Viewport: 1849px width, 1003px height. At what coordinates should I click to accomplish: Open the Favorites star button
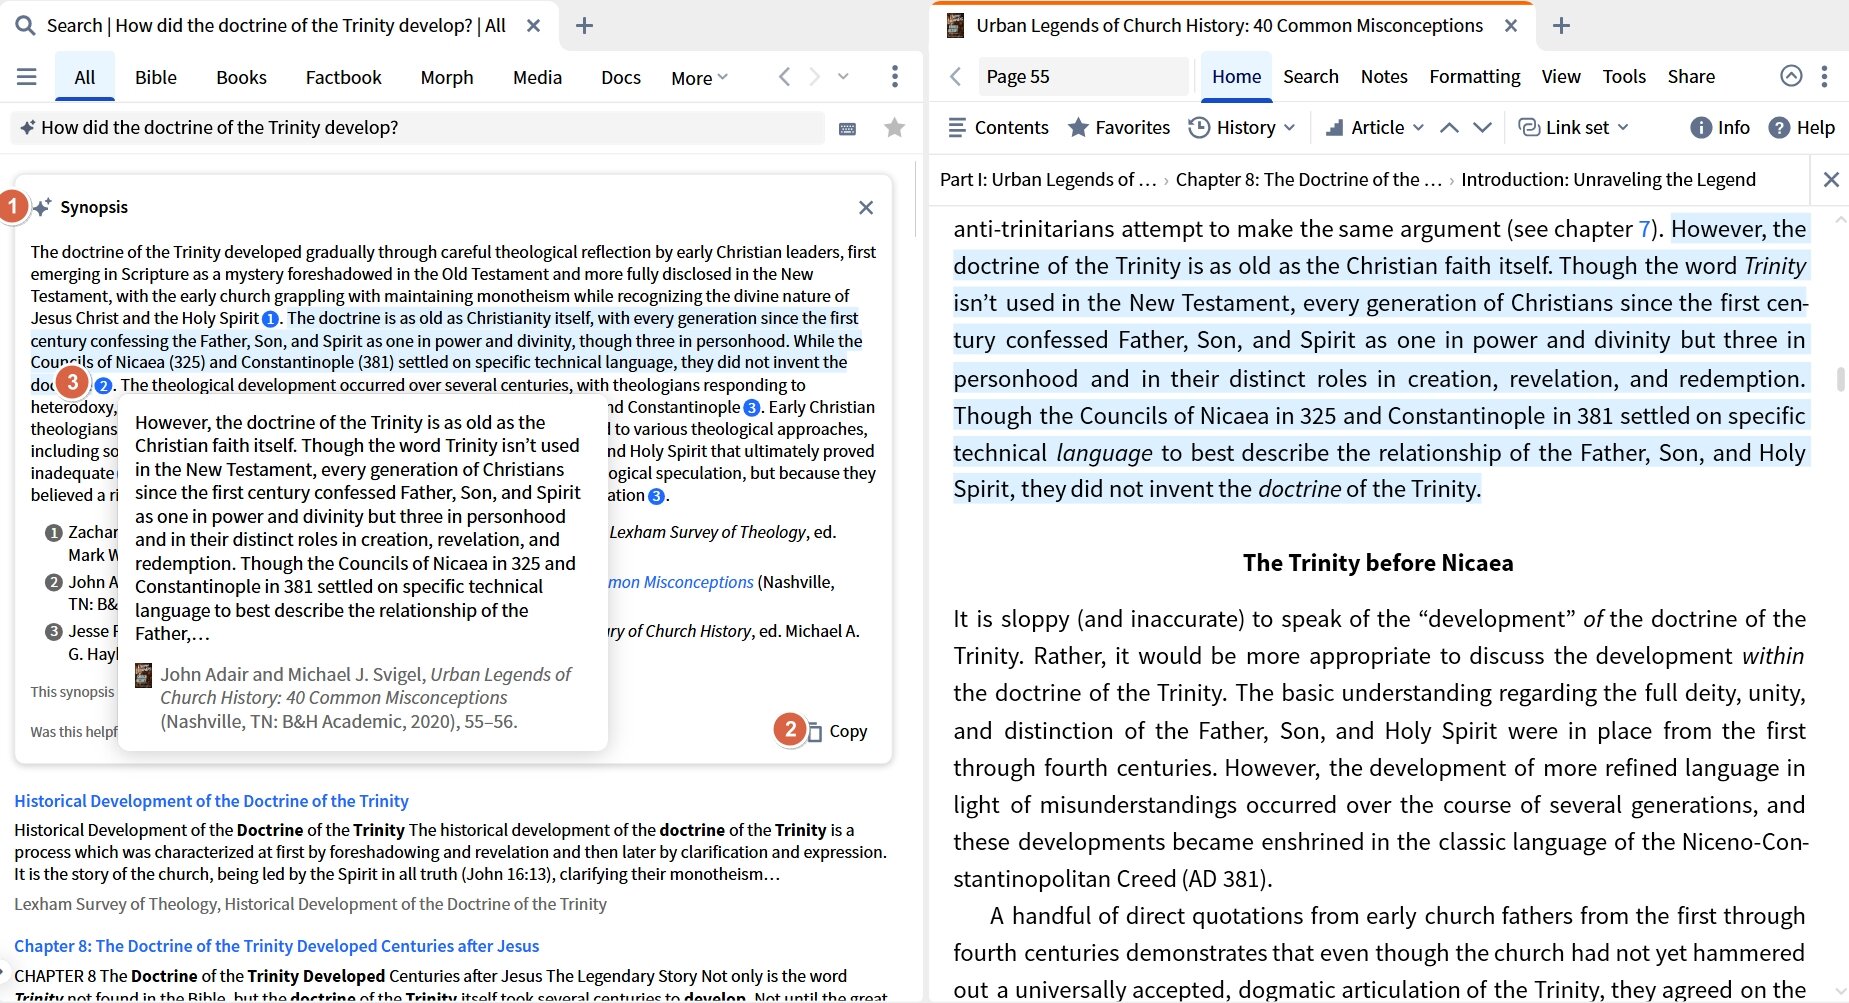tap(1118, 127)
